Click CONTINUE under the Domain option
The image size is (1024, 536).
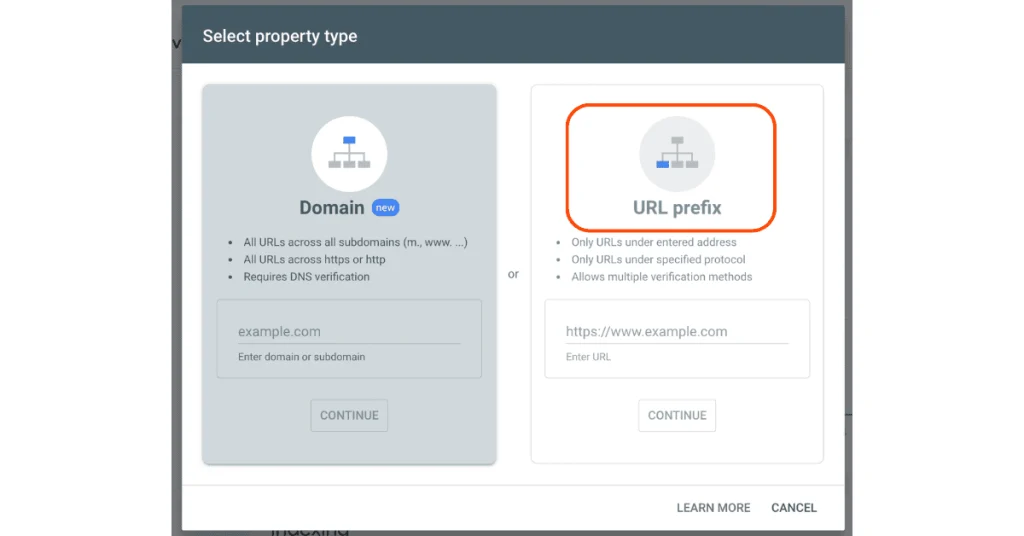pyautogui.click(x=349, y=415)
